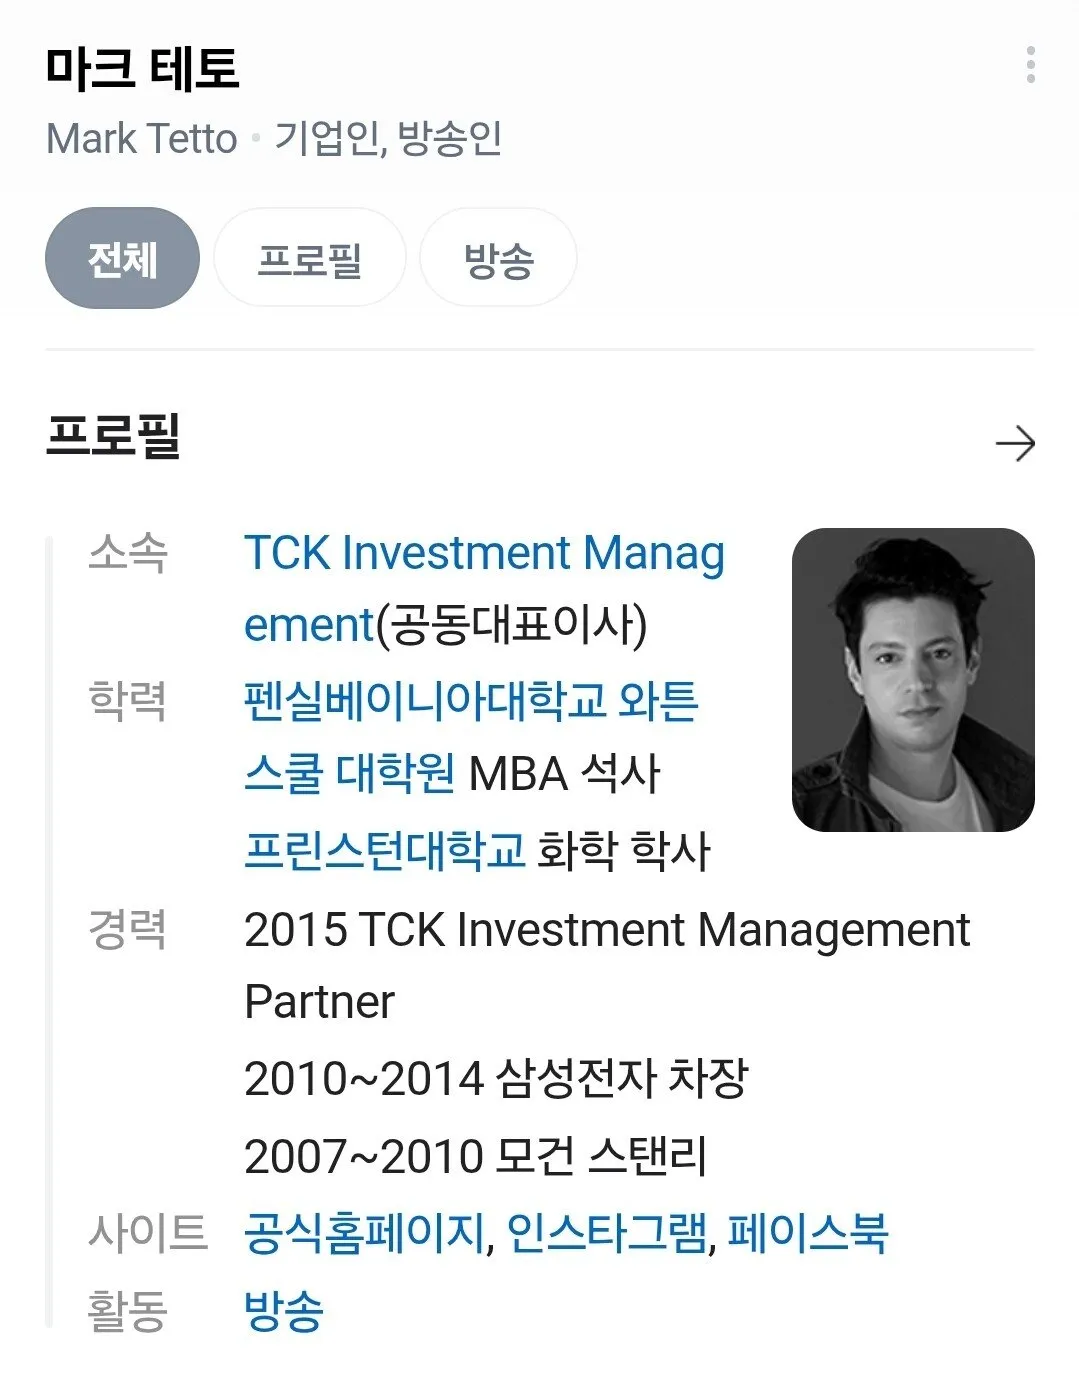Click the arrow beside the 프로필 heading
The image size is (1079, 1373).
pyautogui.click(x=1014, y=443)
